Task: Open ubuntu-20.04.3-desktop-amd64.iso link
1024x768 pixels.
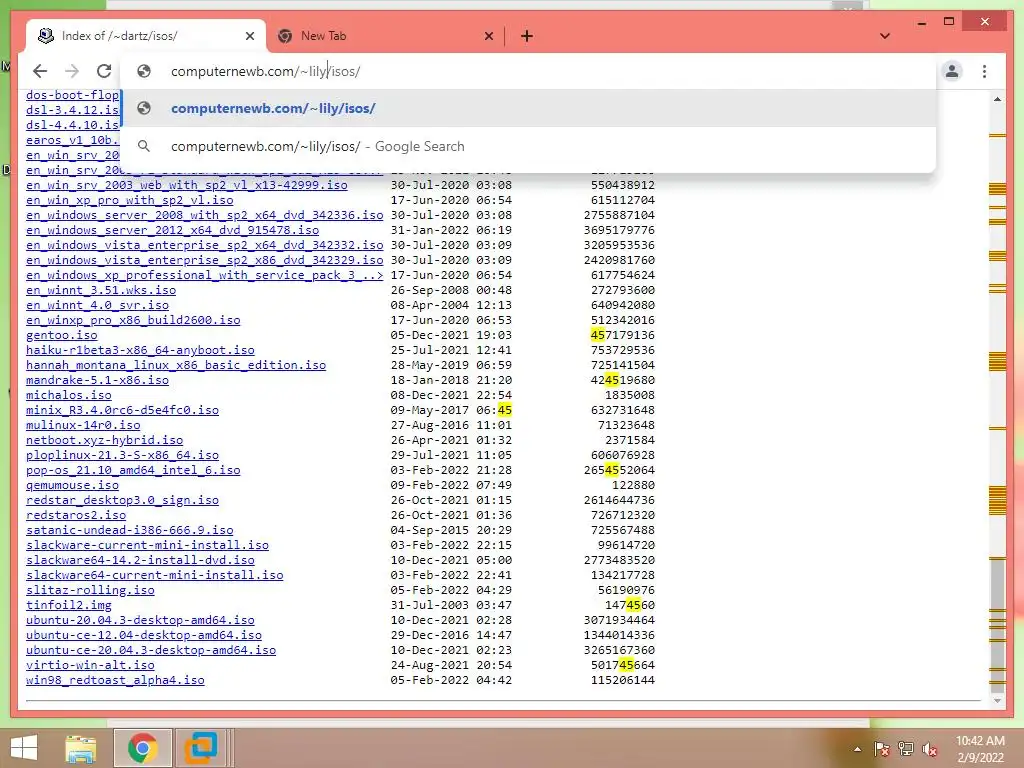Action: 140,620
